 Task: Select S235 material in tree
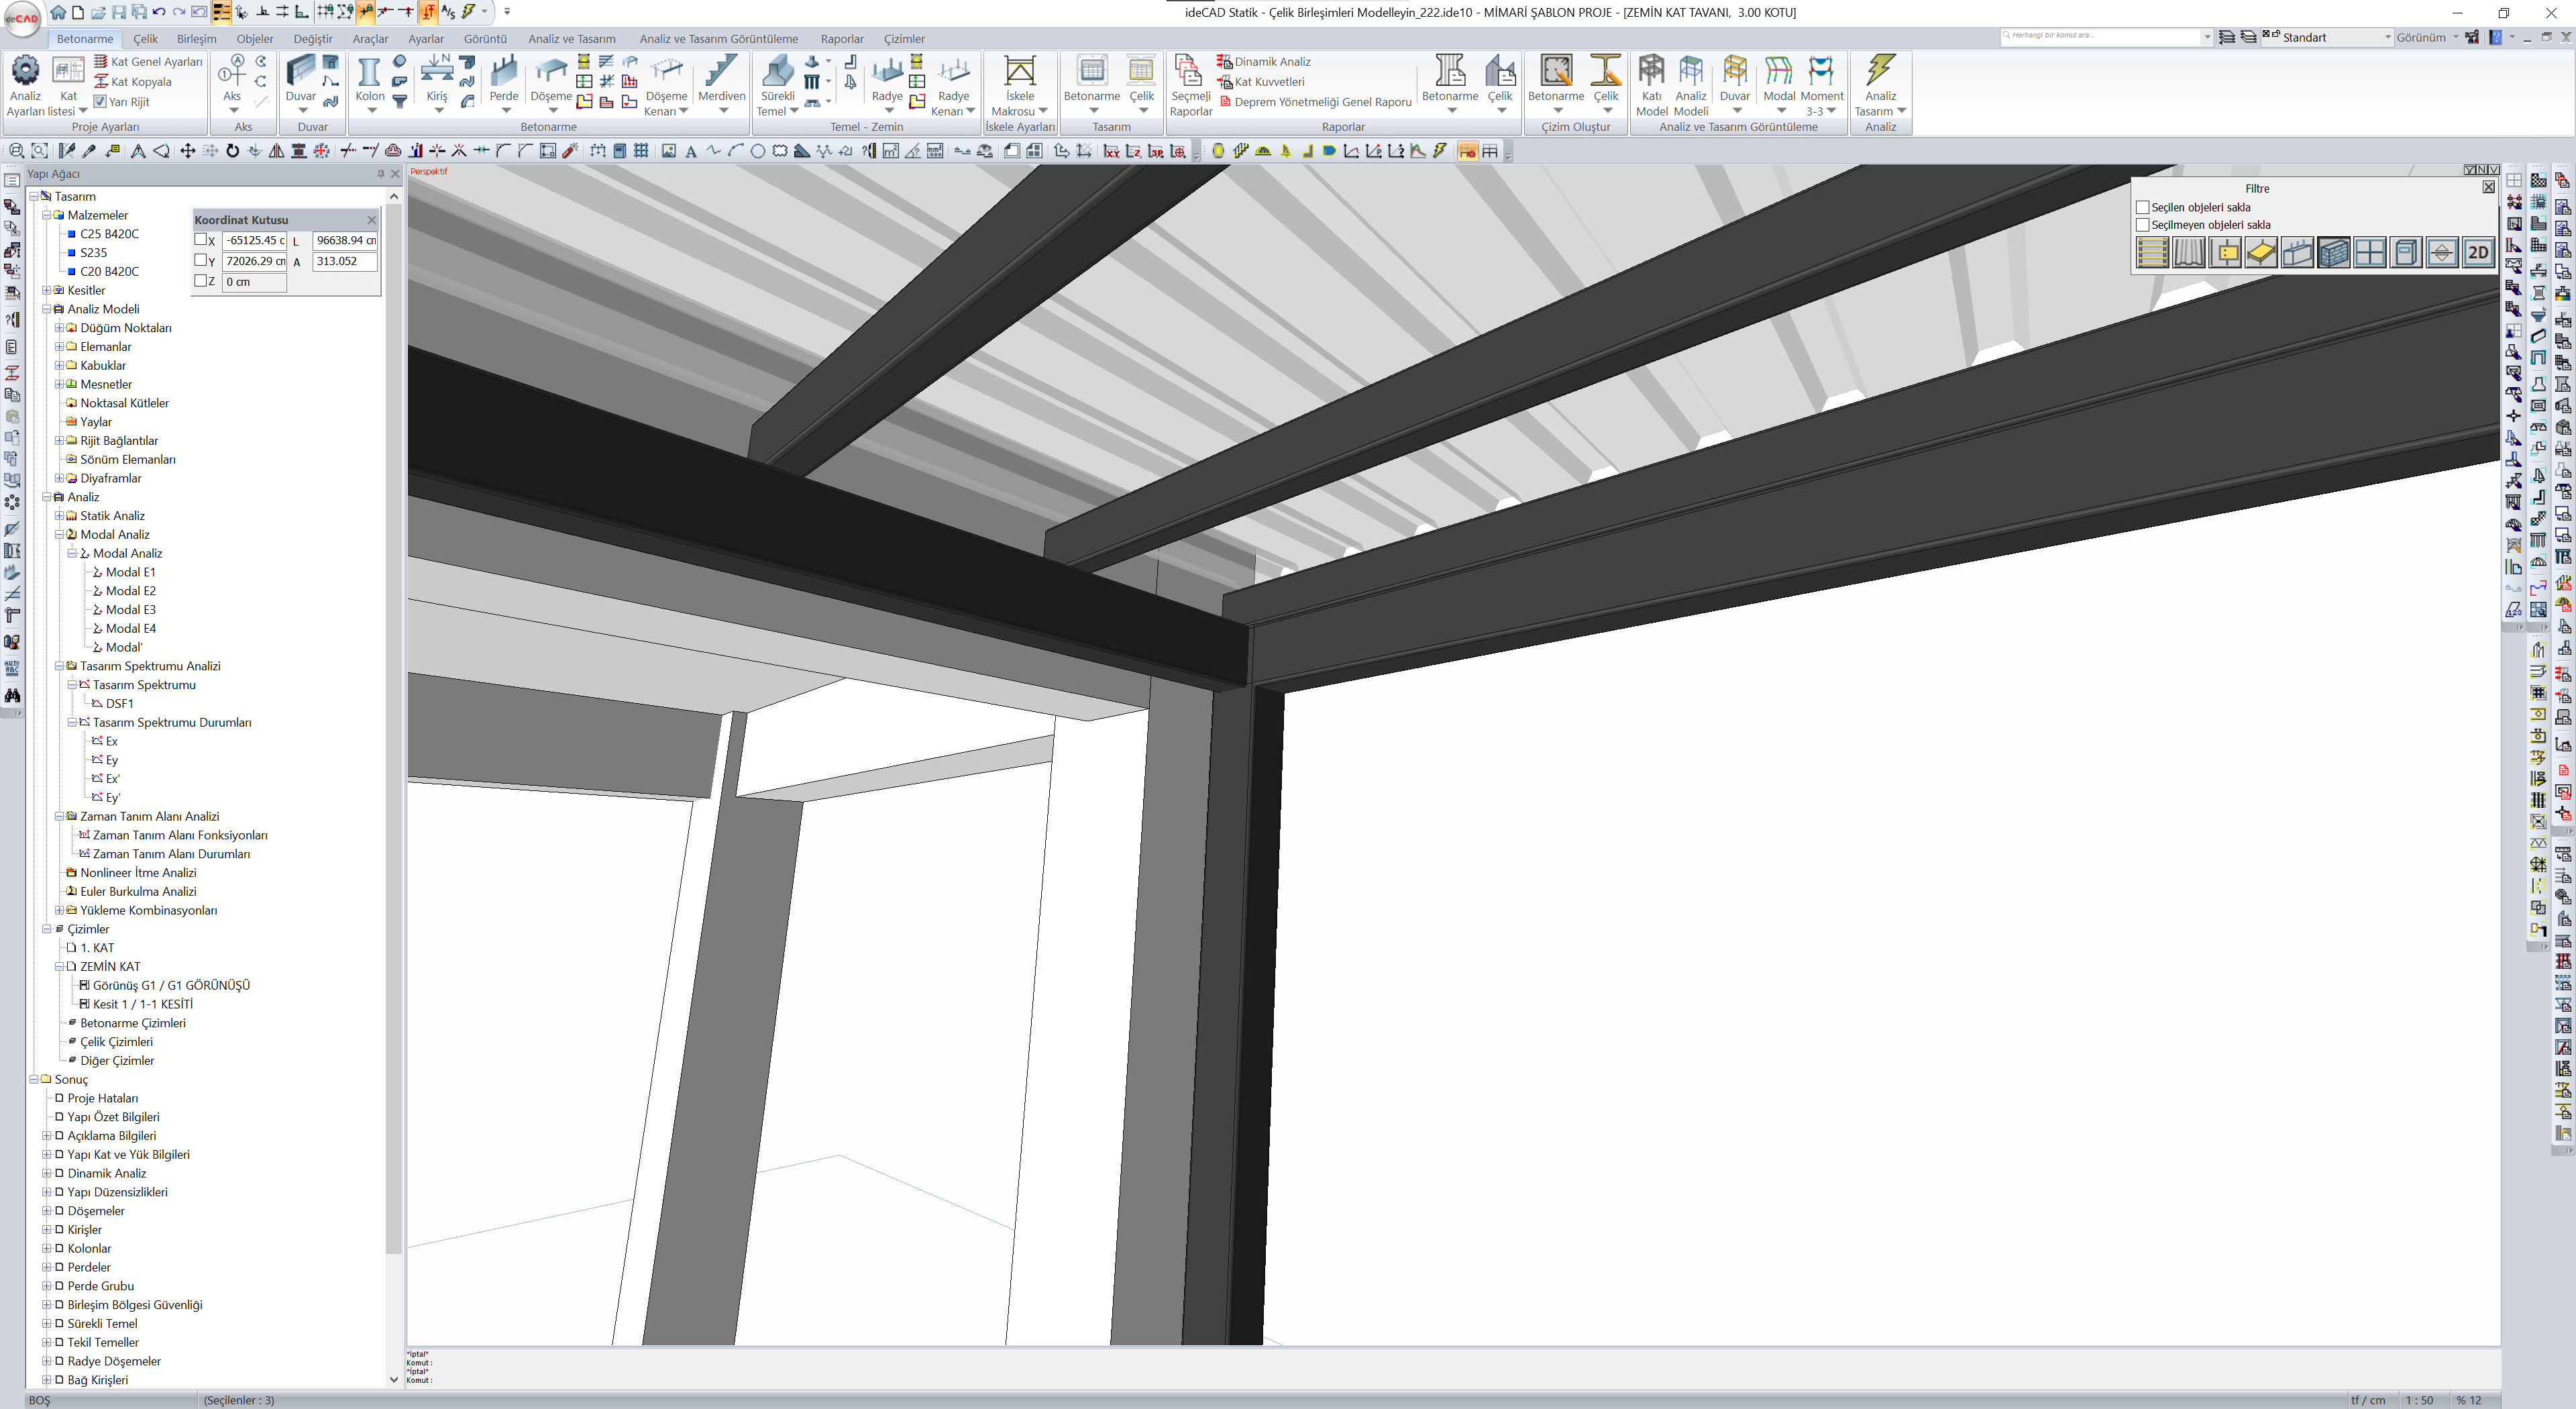point(93,253)
